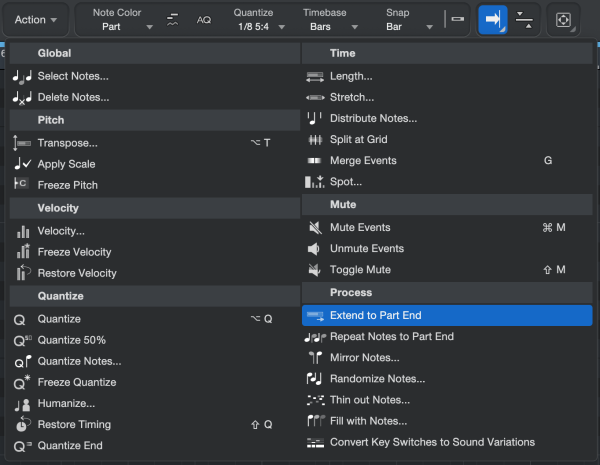Click the Mirror Notes... icon

315,358
